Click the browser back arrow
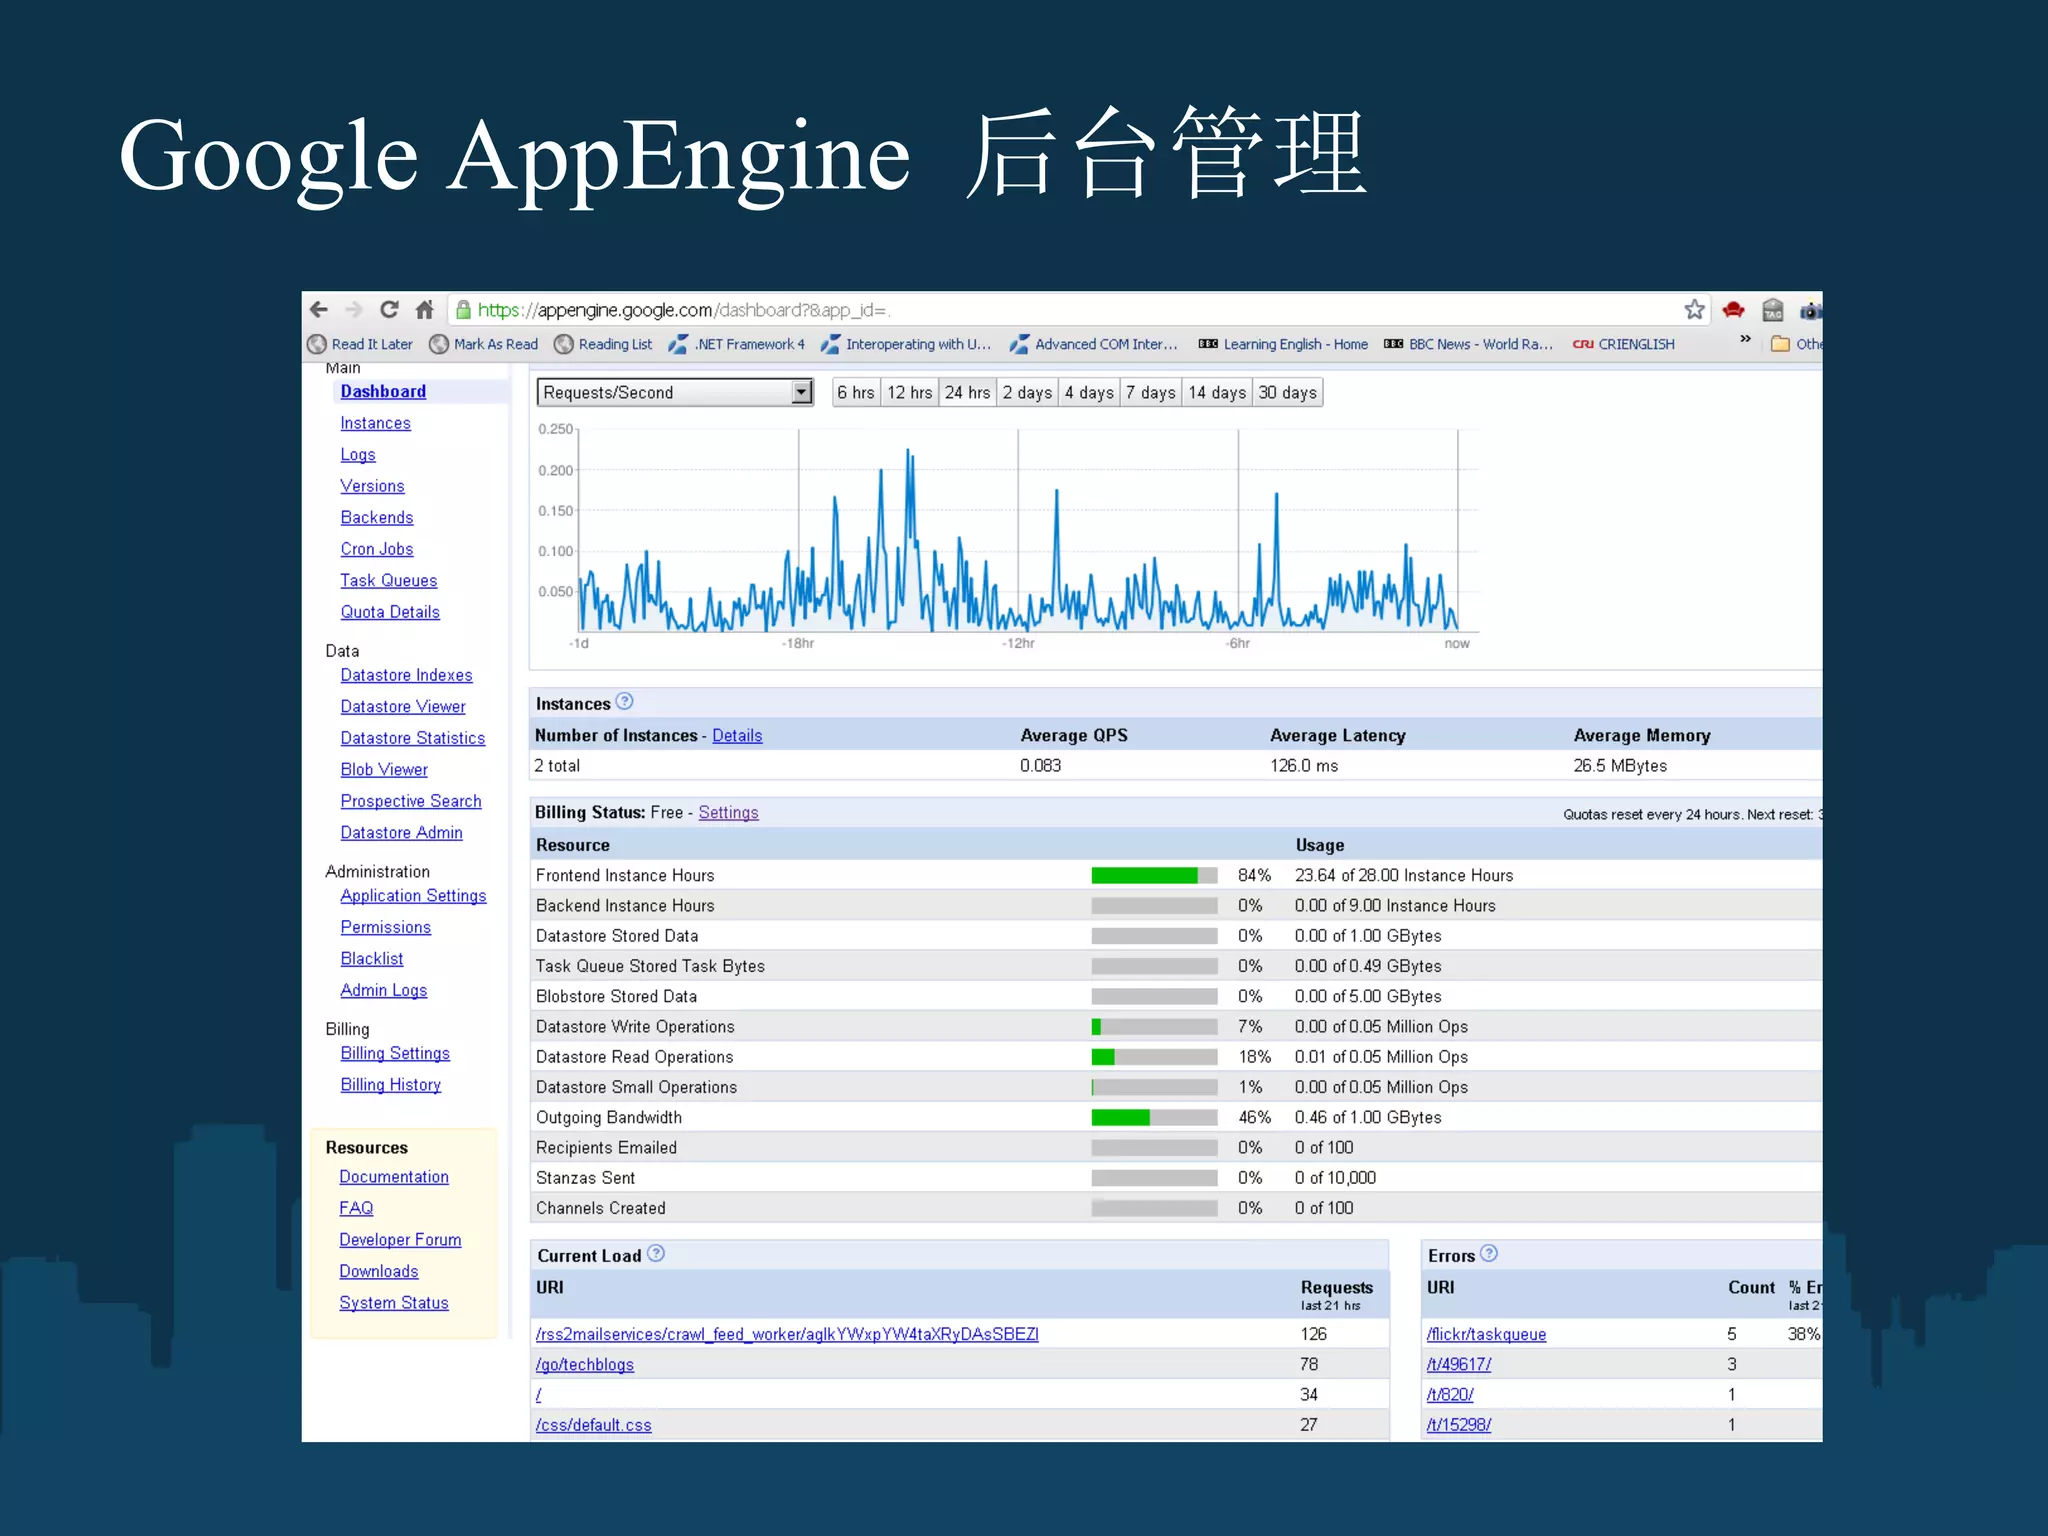This screenshot has width=2048, height=1536. [319, 310]
